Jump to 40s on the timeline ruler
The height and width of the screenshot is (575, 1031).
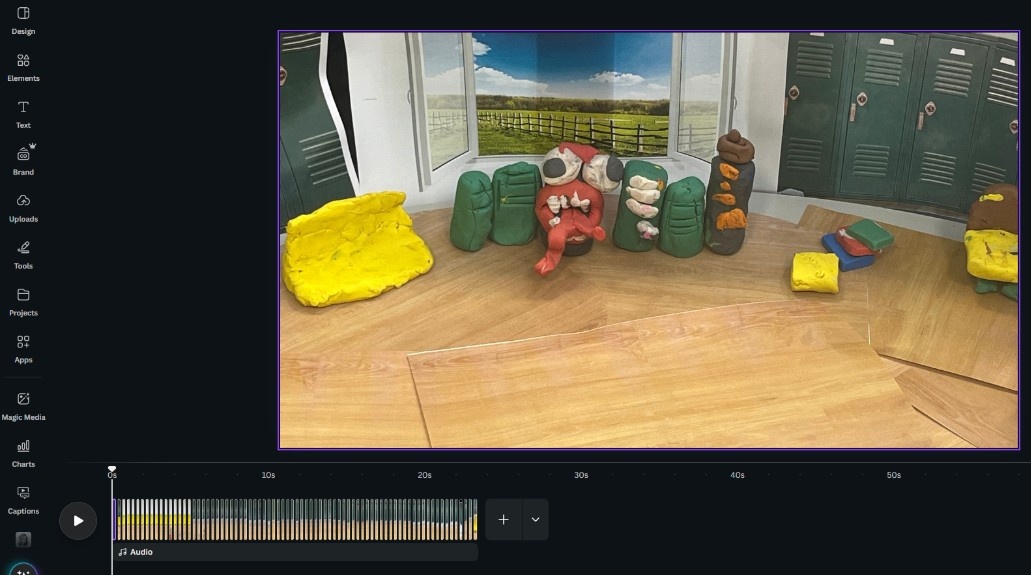[737, 475]
